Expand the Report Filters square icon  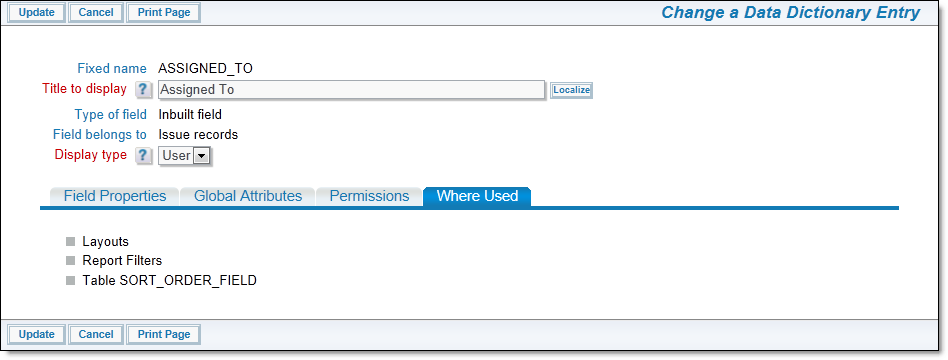click(x=70, y=261)
